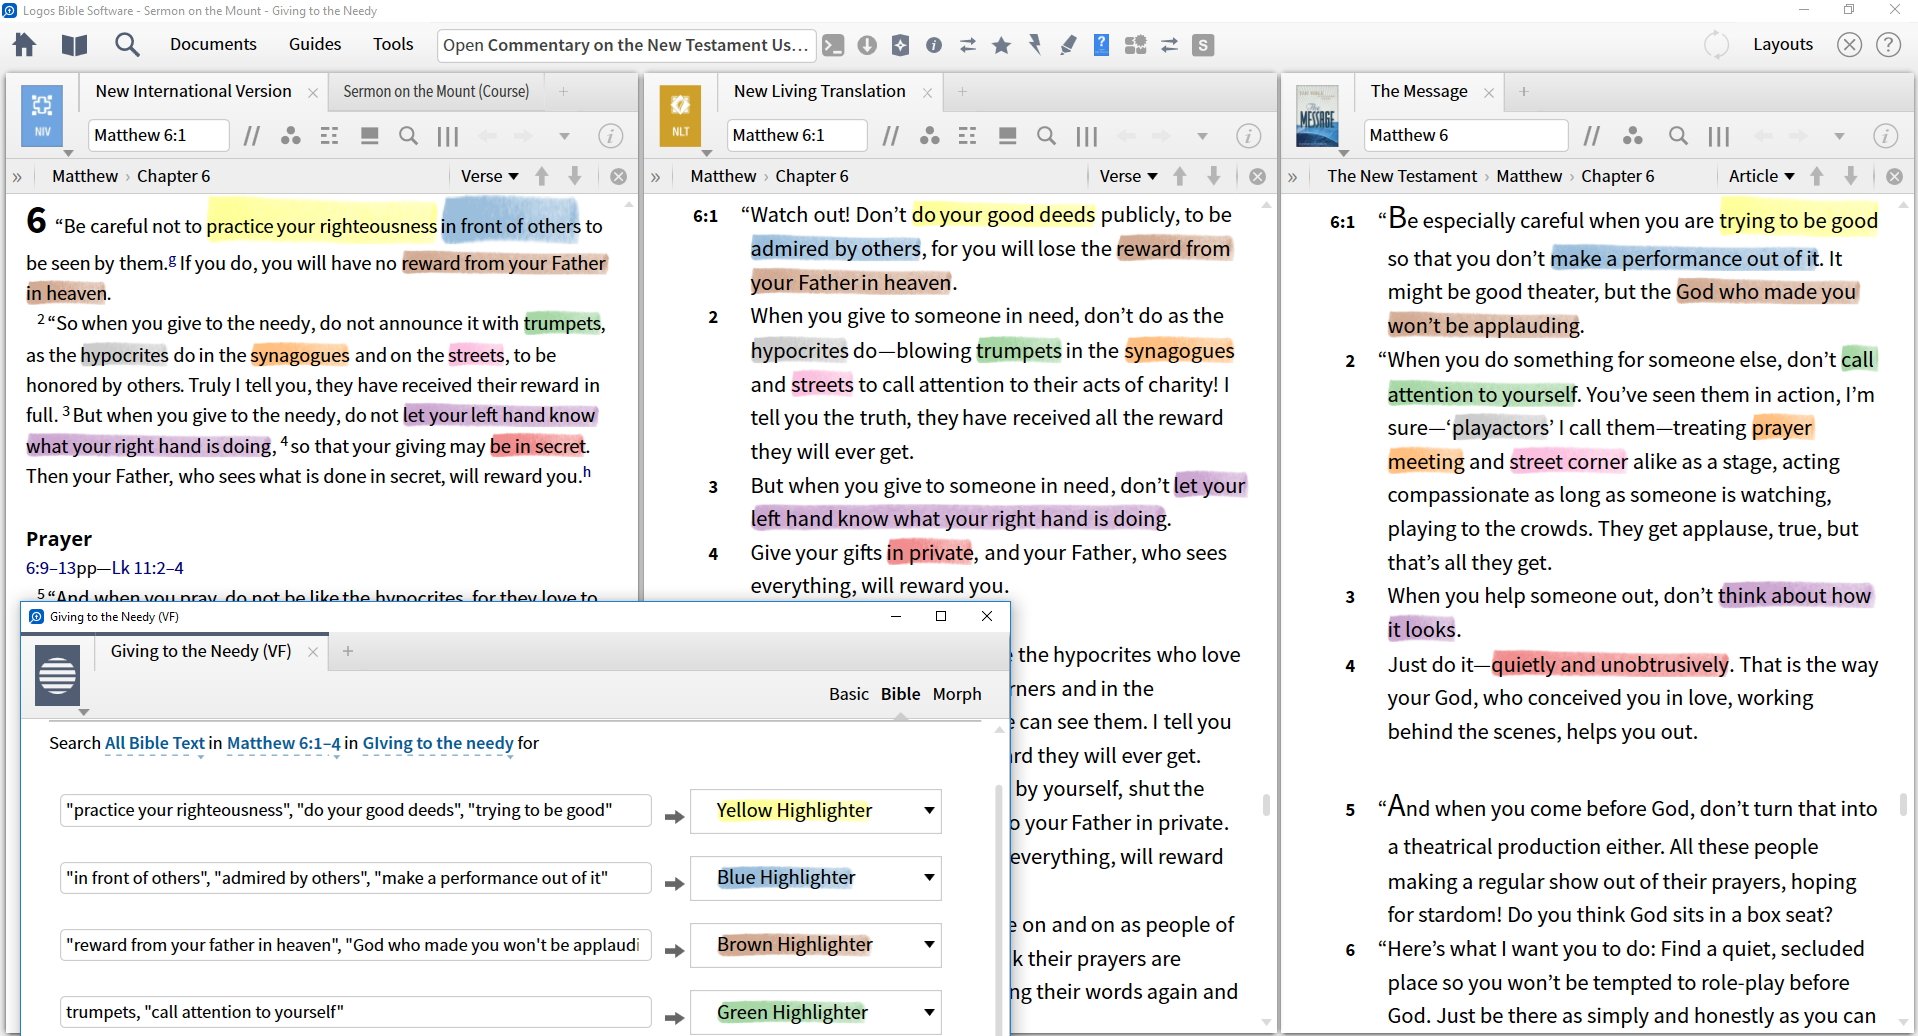1918x1036 pixels.
Task: Click the Layouts button
Action: [x=1782, y=45]
